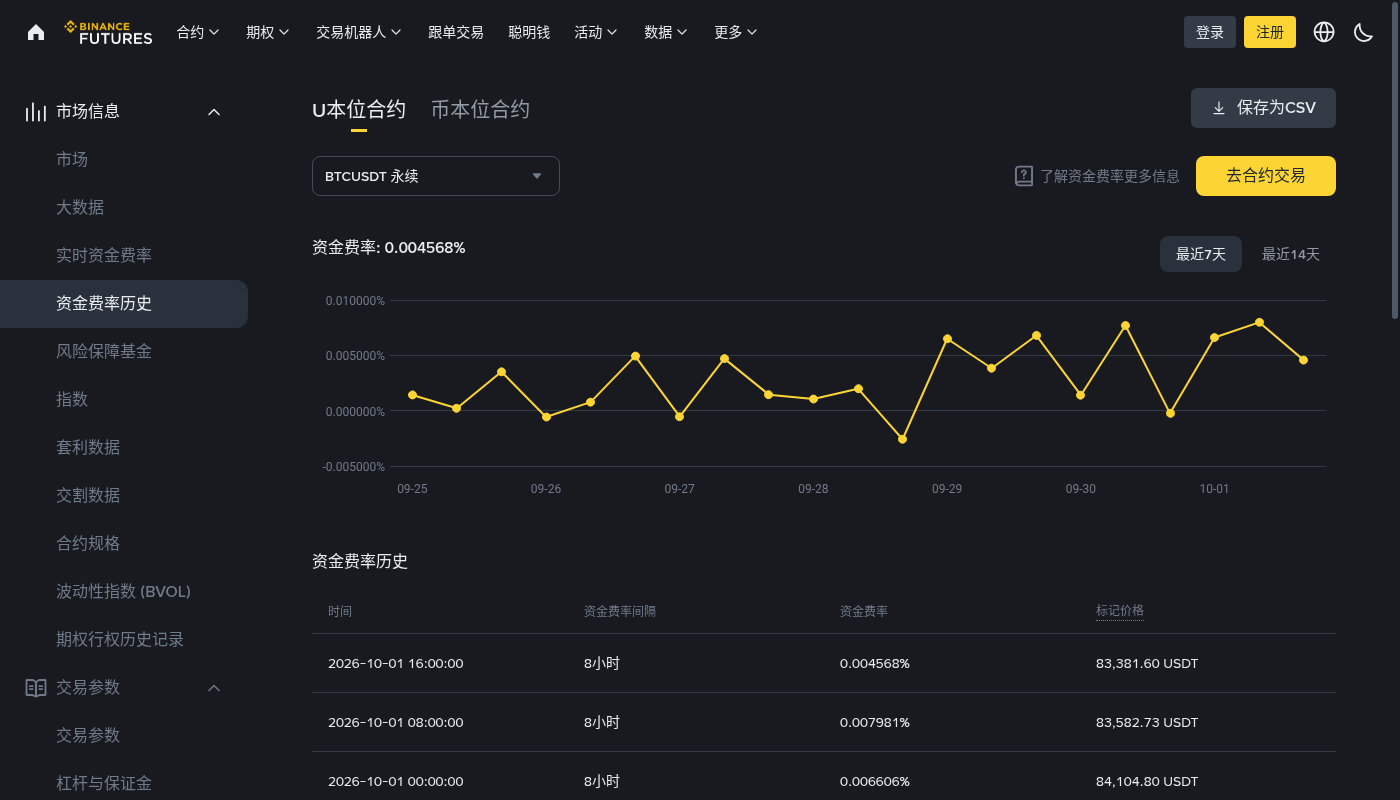1400x800 pixels.
Task: Open the 期权 dropdown menu
Action: click(268, 32)
